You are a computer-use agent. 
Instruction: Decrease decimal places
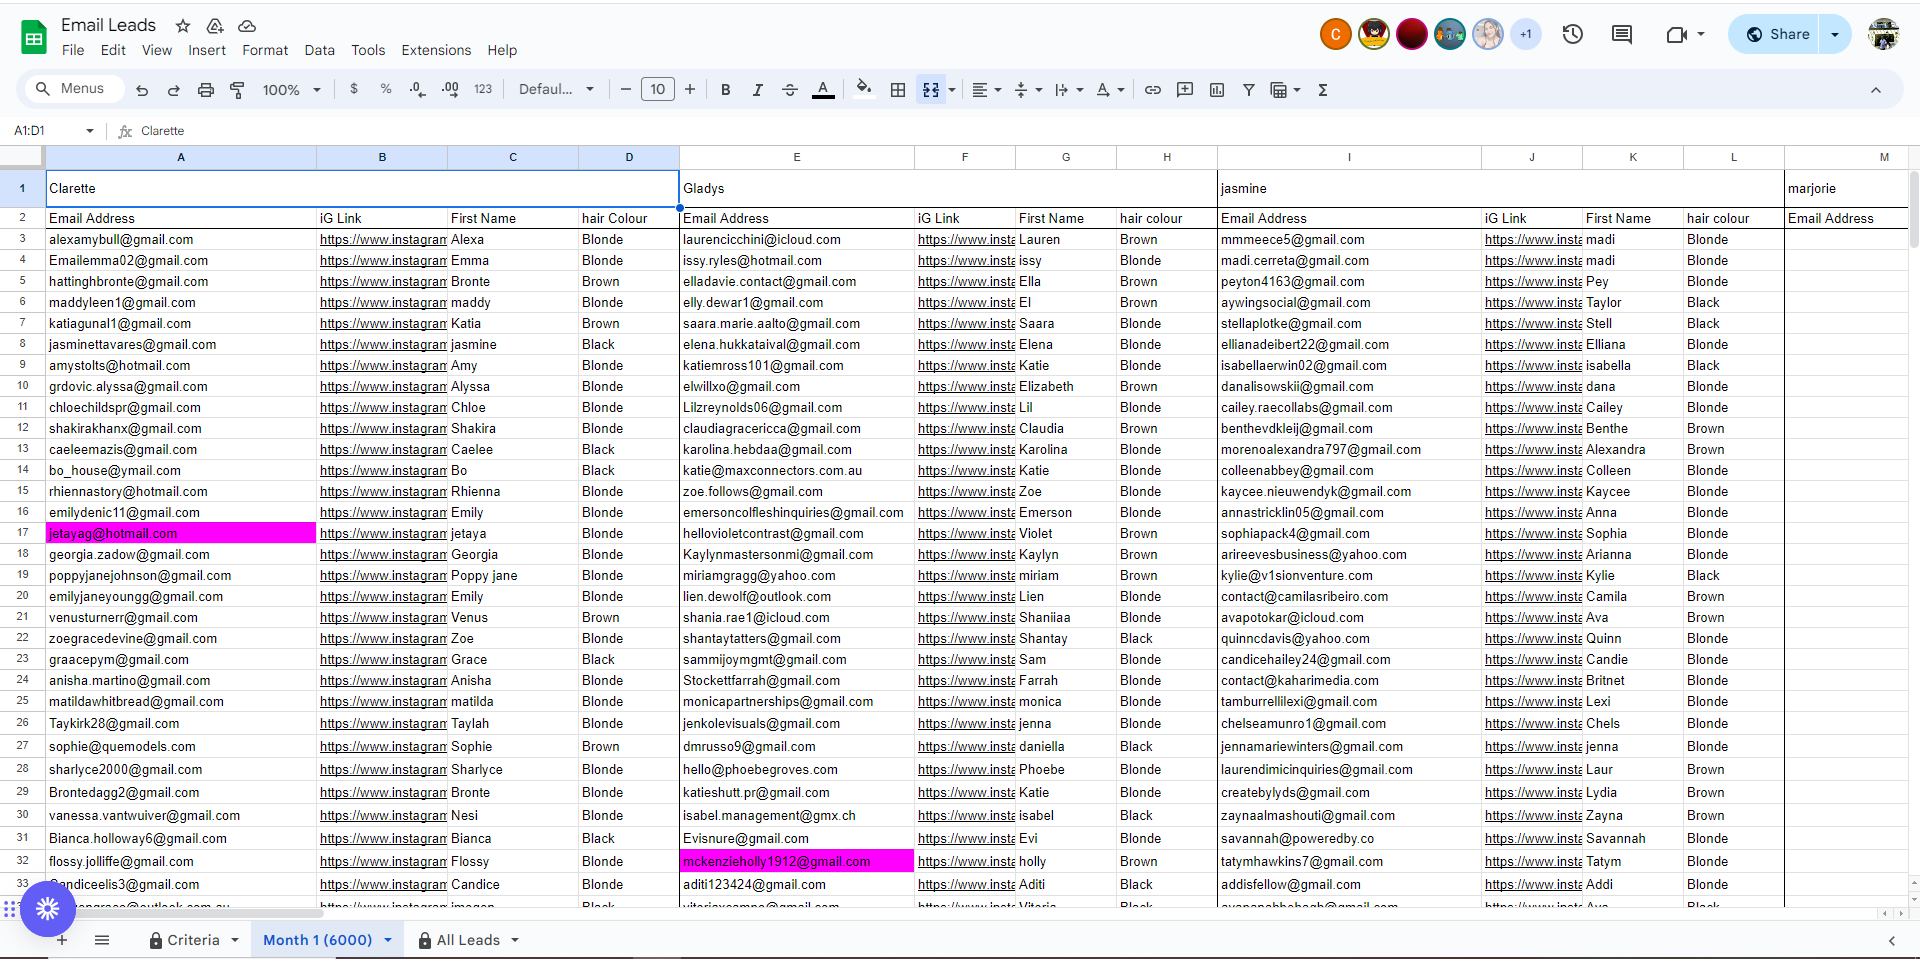pyautogui.click(x=418, y=89)
